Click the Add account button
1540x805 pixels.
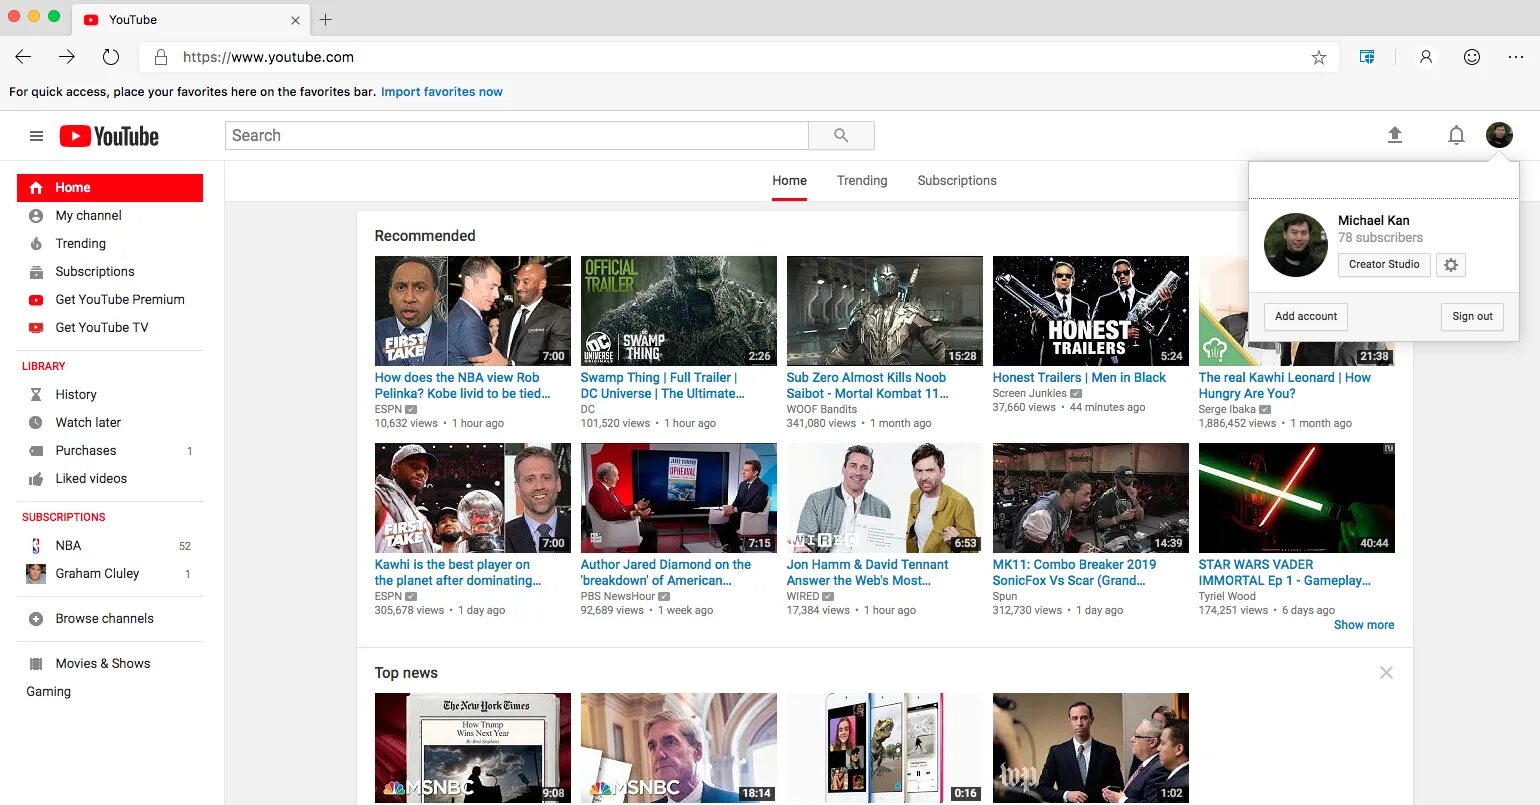pyautogui.click(x=1306, y=316)
